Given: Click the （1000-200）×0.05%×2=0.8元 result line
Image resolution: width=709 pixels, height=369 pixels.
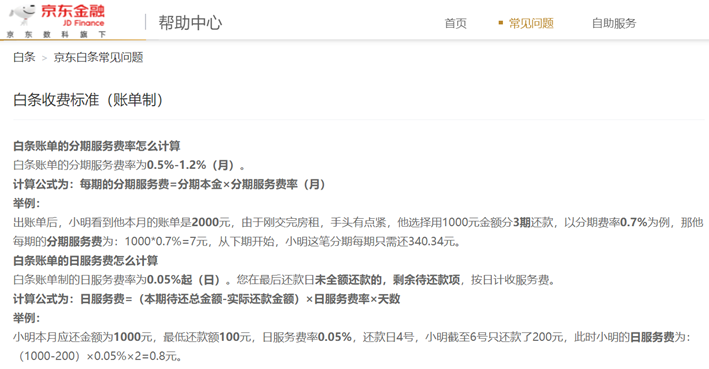Looking at the screenshot, I should click(x=99, y=356).
